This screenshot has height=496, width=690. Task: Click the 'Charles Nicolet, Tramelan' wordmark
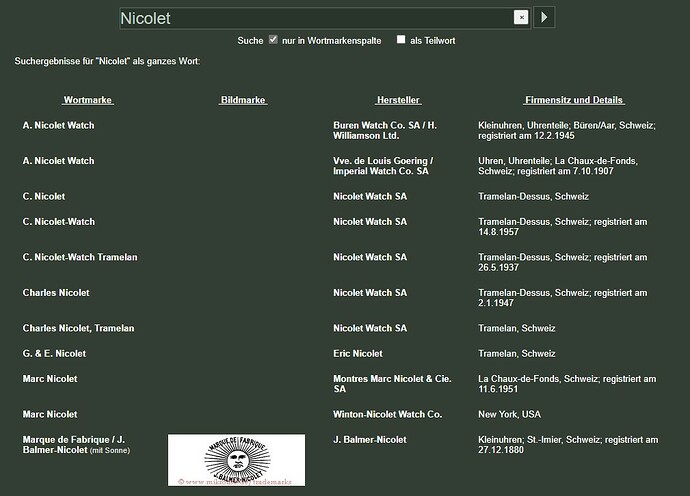78,328
